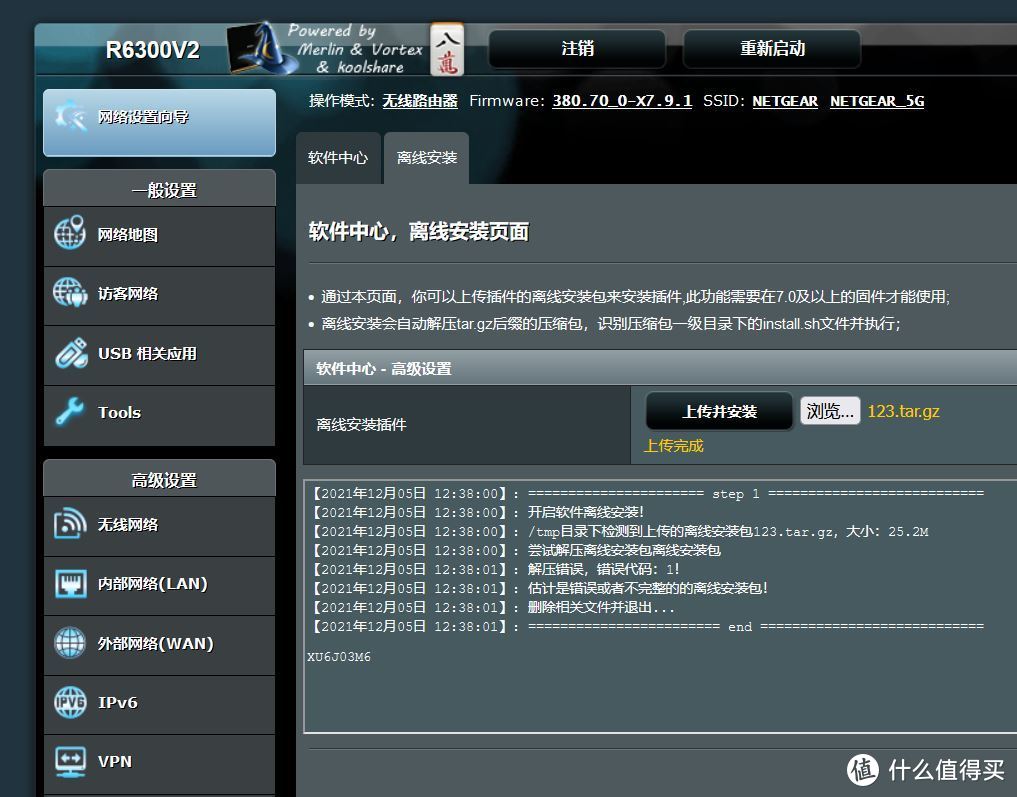Select the 无线网络 wireless icon
Image resolution: width=1017 pixels, height=797 pixels.
pos(68,525)
